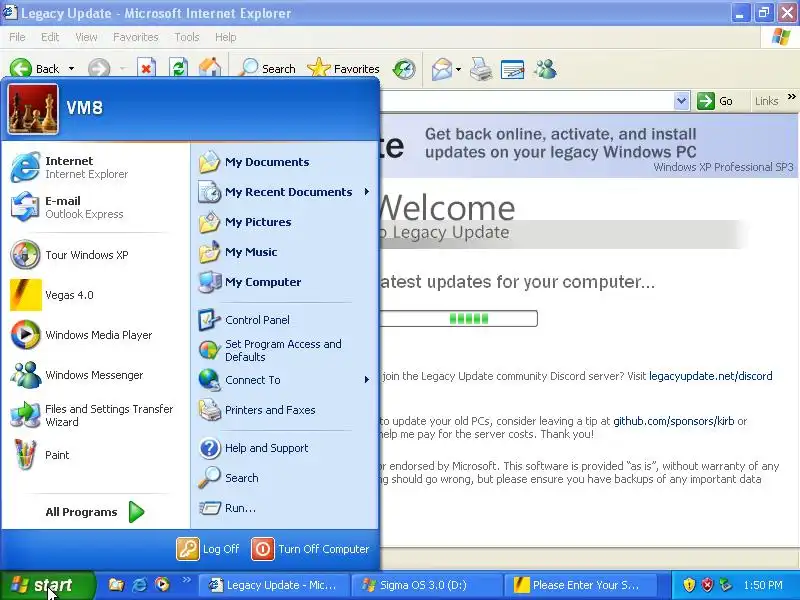Image resolution: width=800 pixels, height=600 pixels.
Task: Switch to Sigma OS 3.0 (D:) taskbar button
Action: (x=427, y=585)
